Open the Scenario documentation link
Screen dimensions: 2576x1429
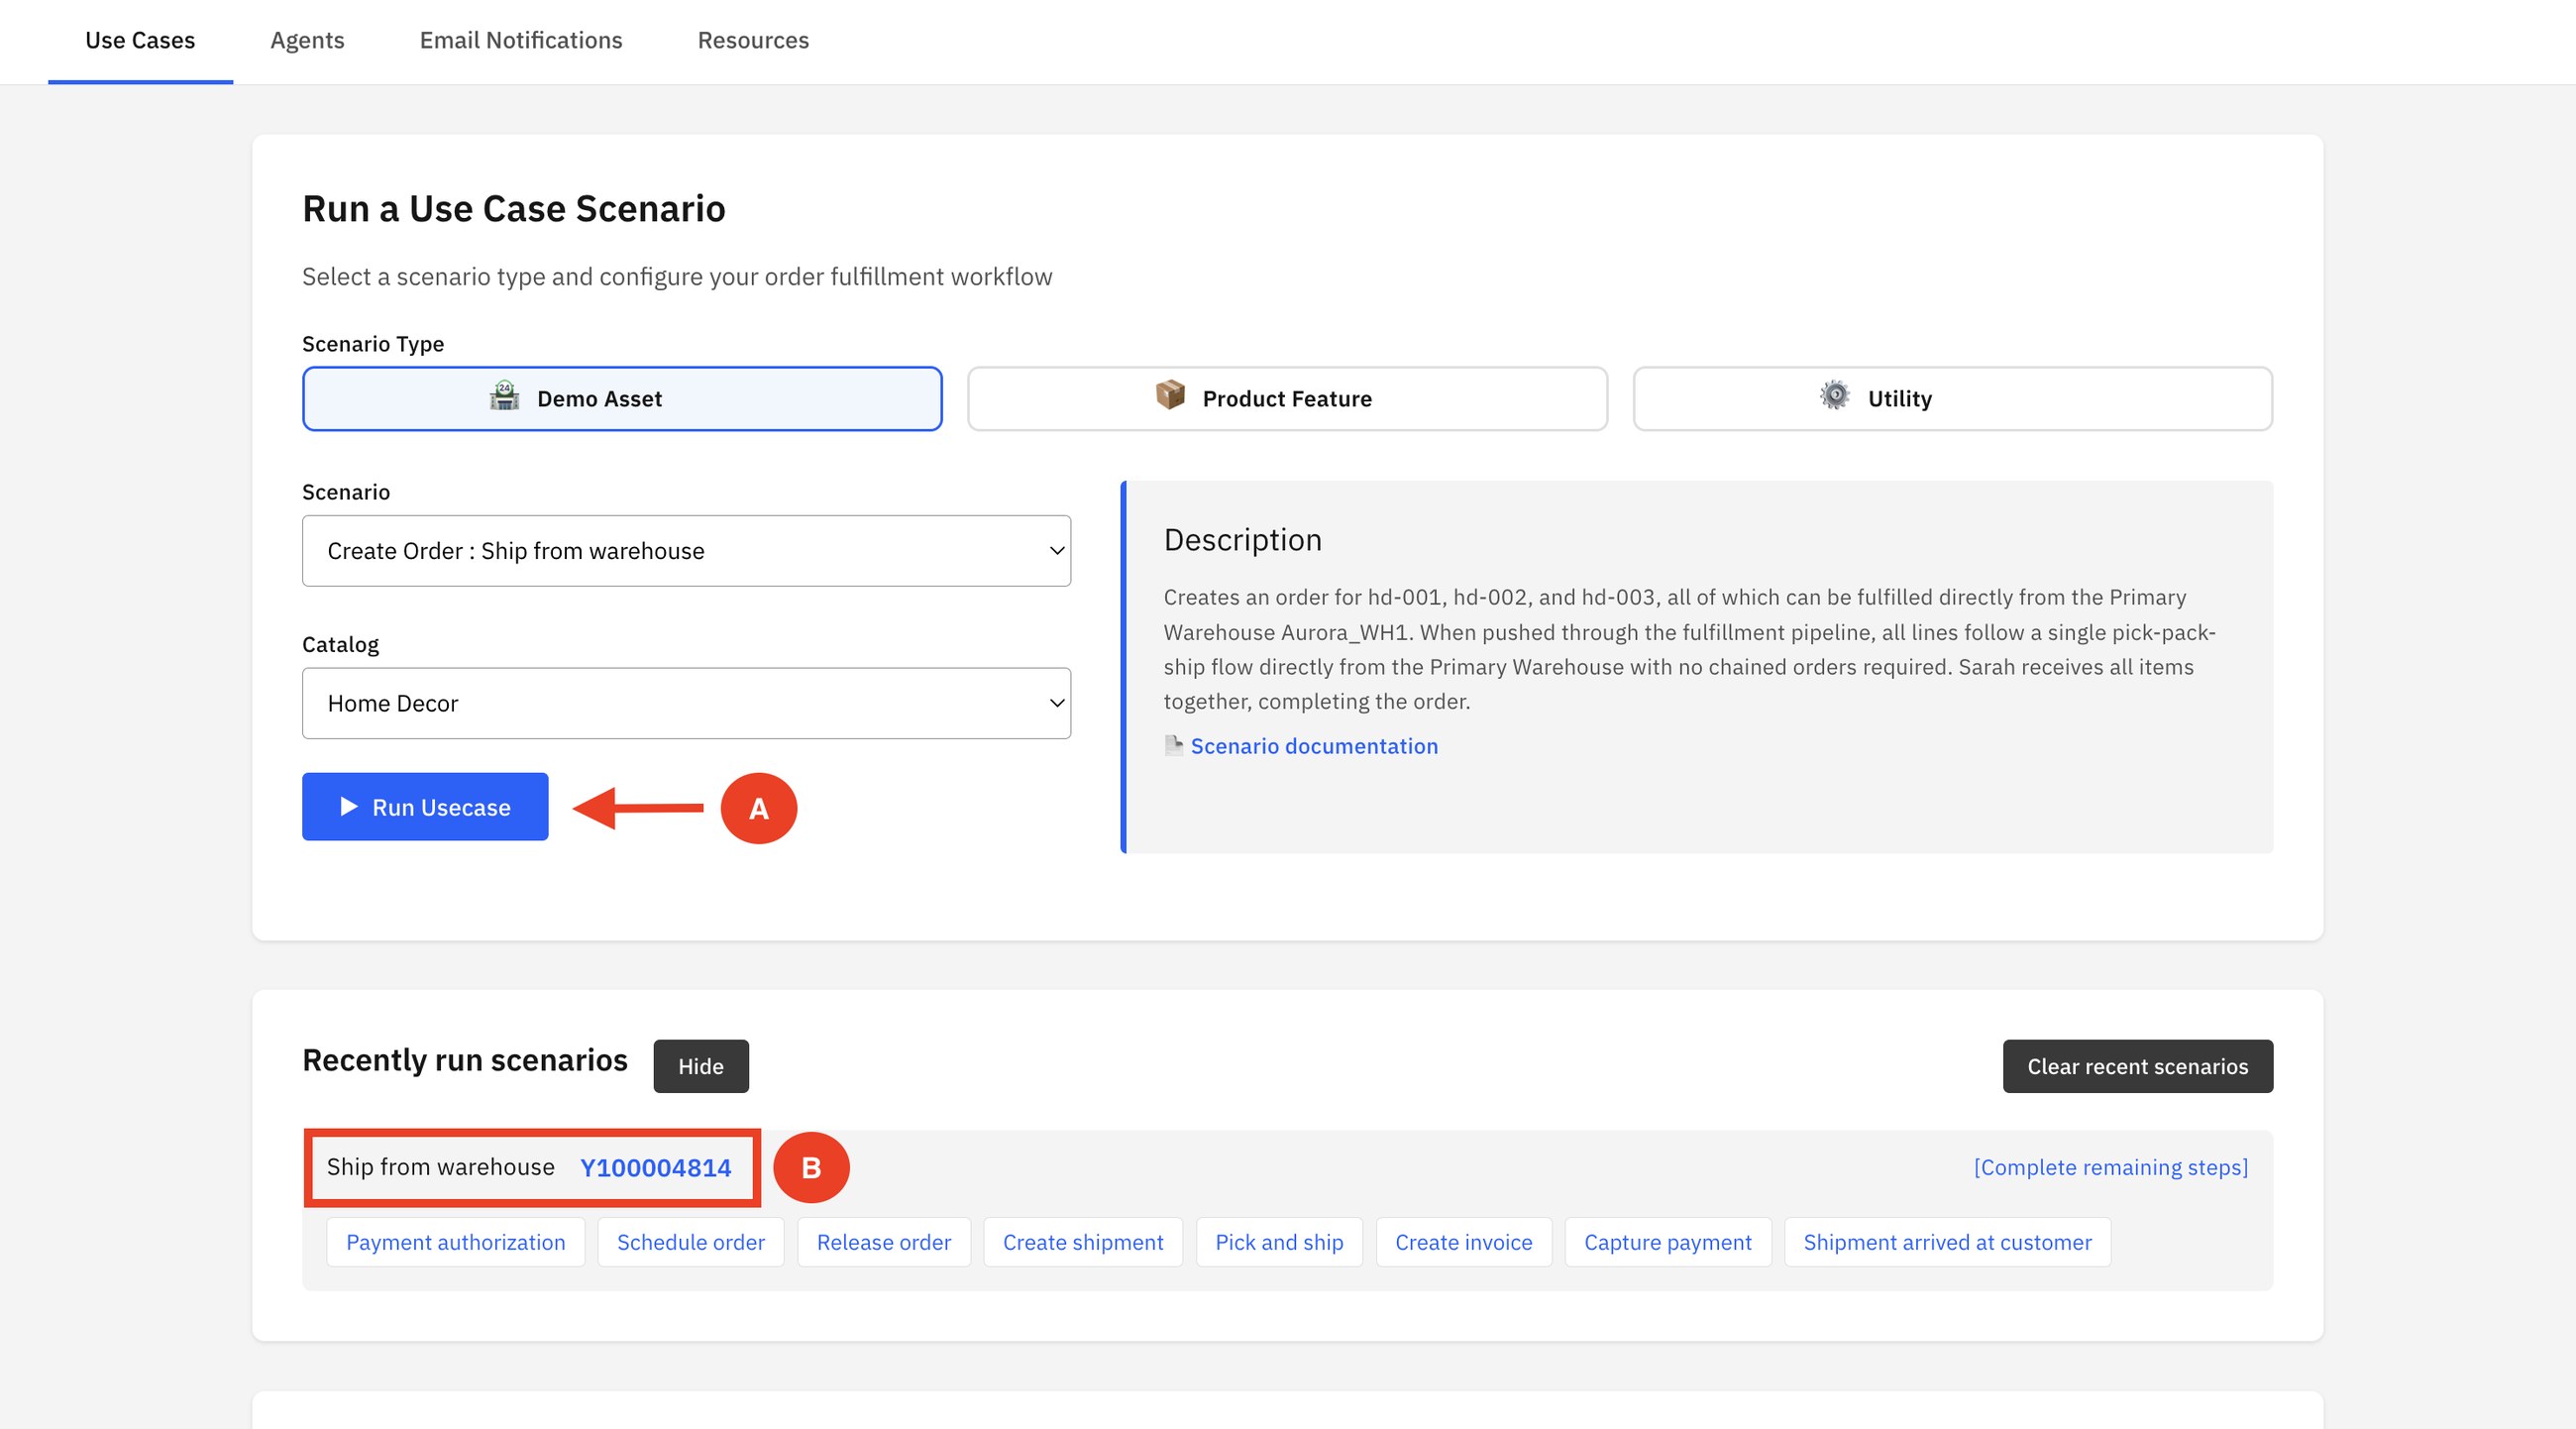1314,746
